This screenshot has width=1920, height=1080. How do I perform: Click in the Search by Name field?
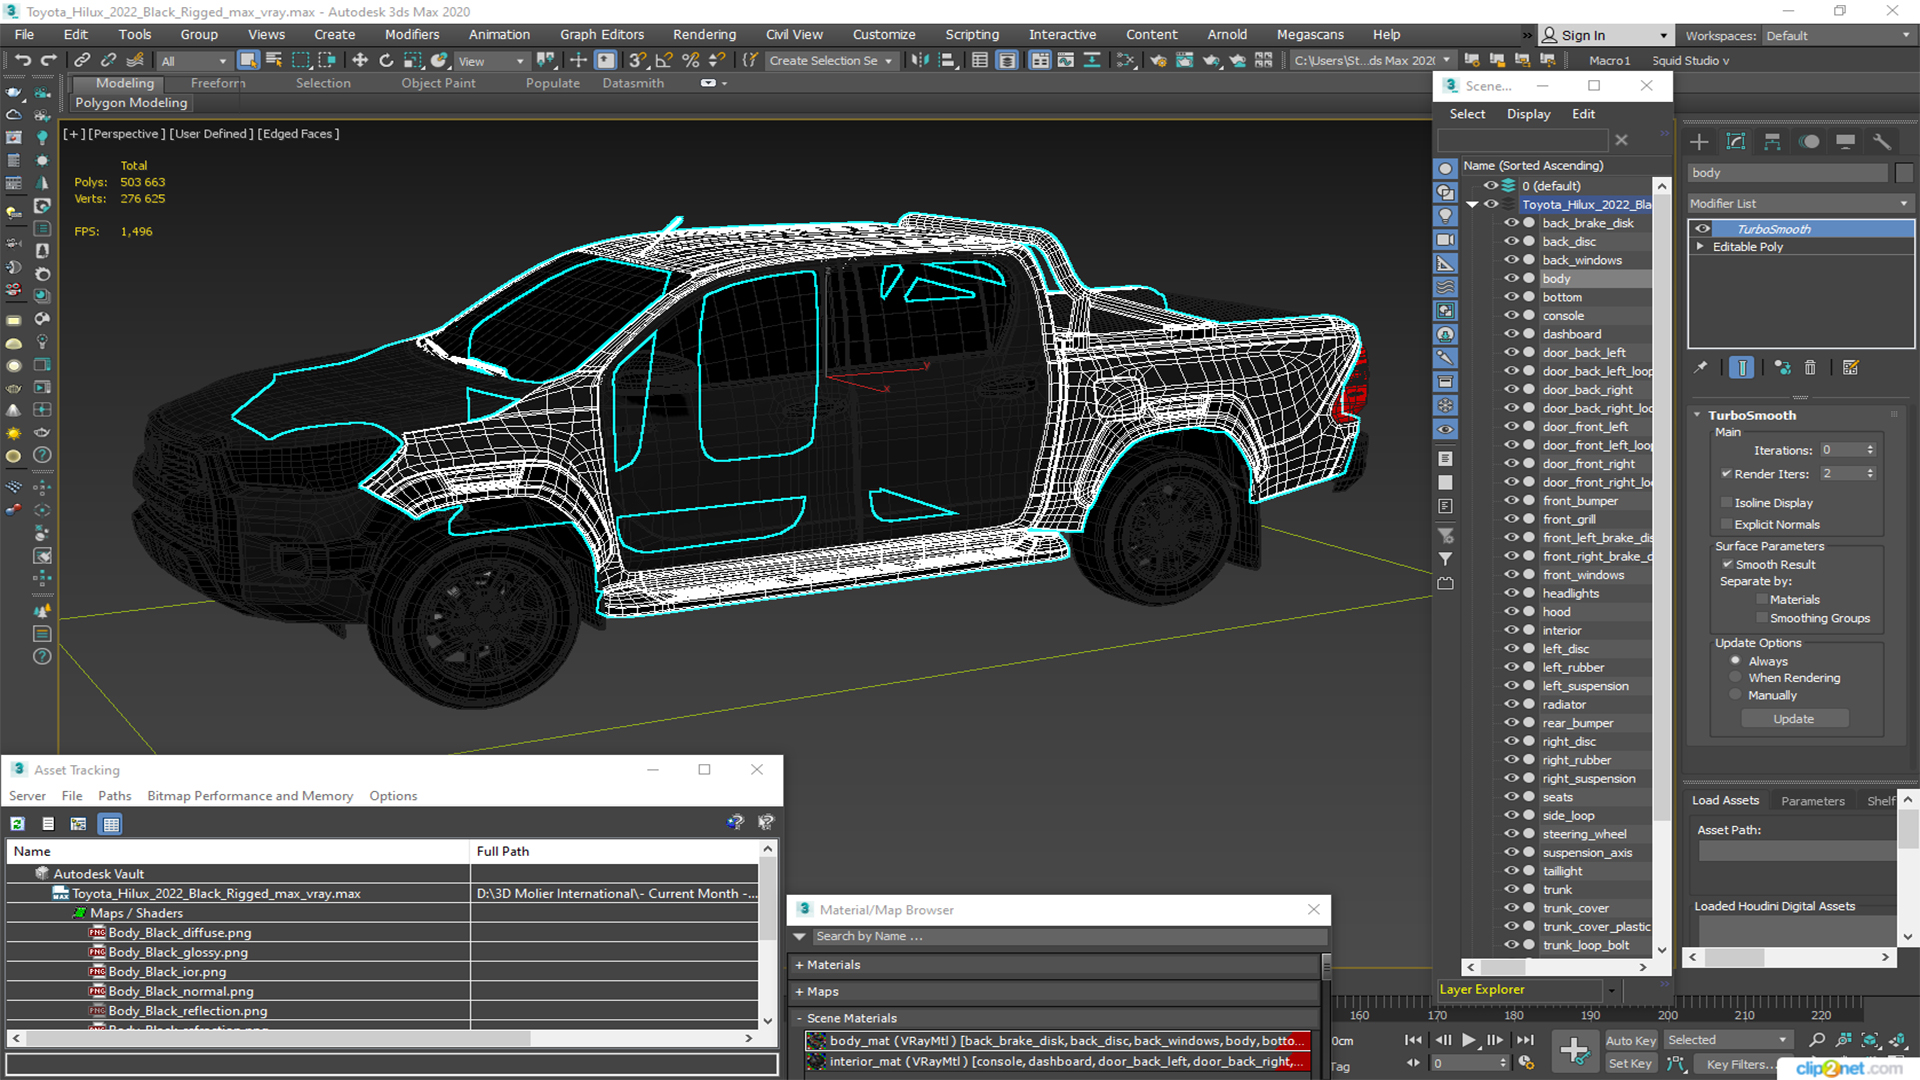(x=1068, y=937)
